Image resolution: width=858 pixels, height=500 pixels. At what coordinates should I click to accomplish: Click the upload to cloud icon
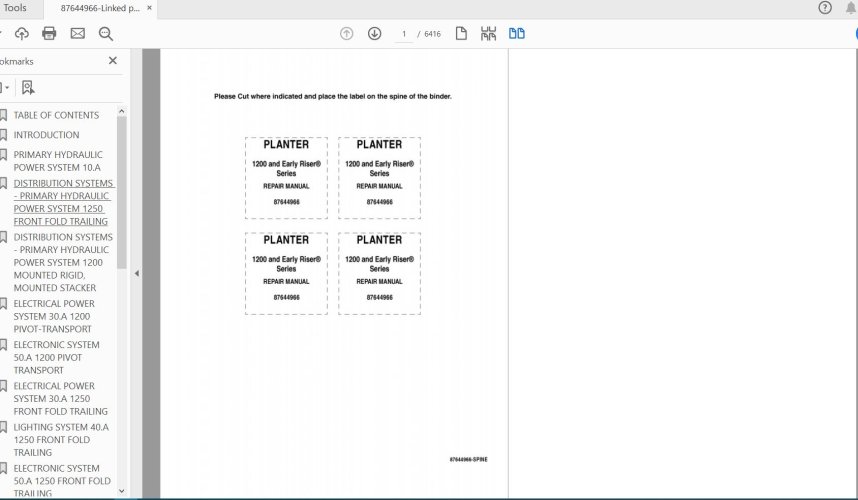point(22,34)
